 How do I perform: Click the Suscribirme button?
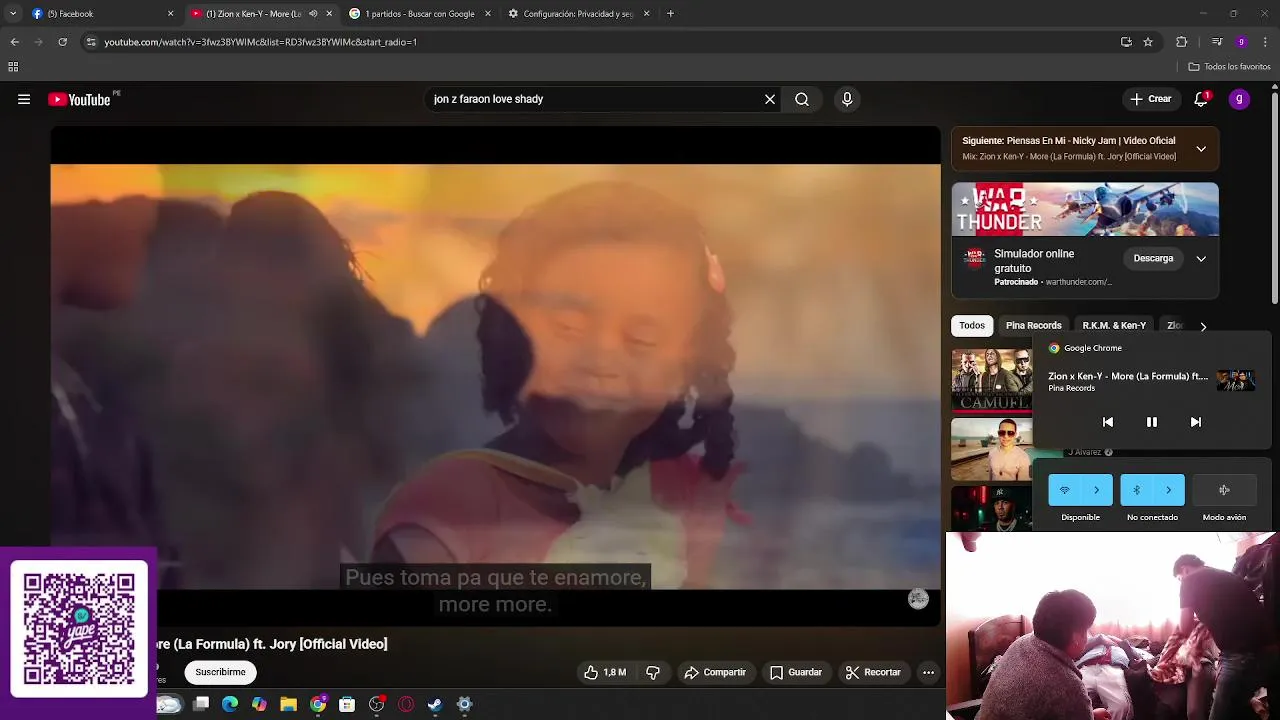click(220, 672)
